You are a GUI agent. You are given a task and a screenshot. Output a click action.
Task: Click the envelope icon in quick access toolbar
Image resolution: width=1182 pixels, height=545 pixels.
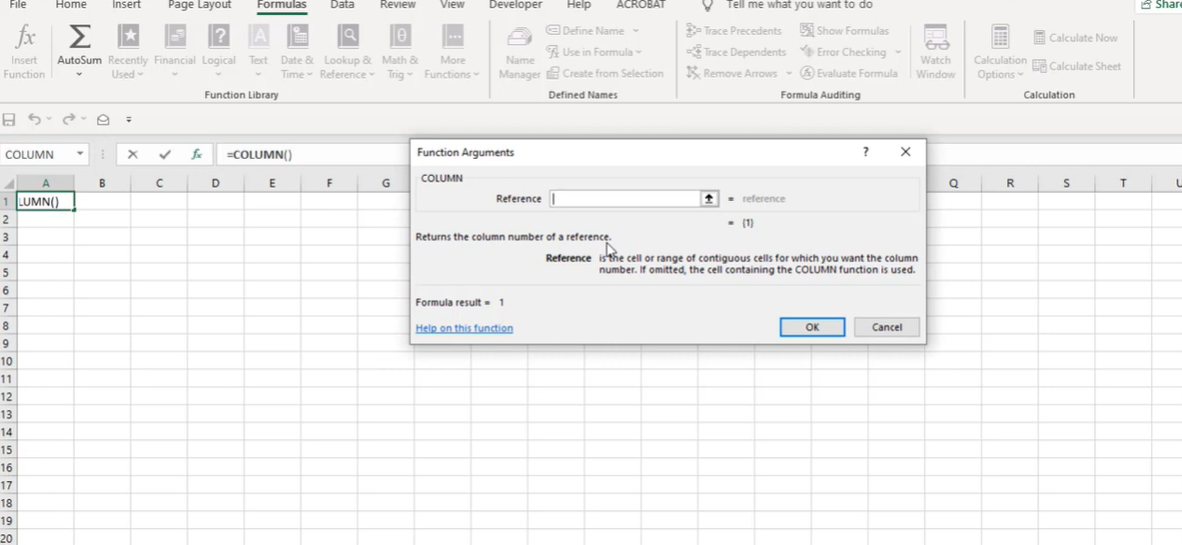103,119
